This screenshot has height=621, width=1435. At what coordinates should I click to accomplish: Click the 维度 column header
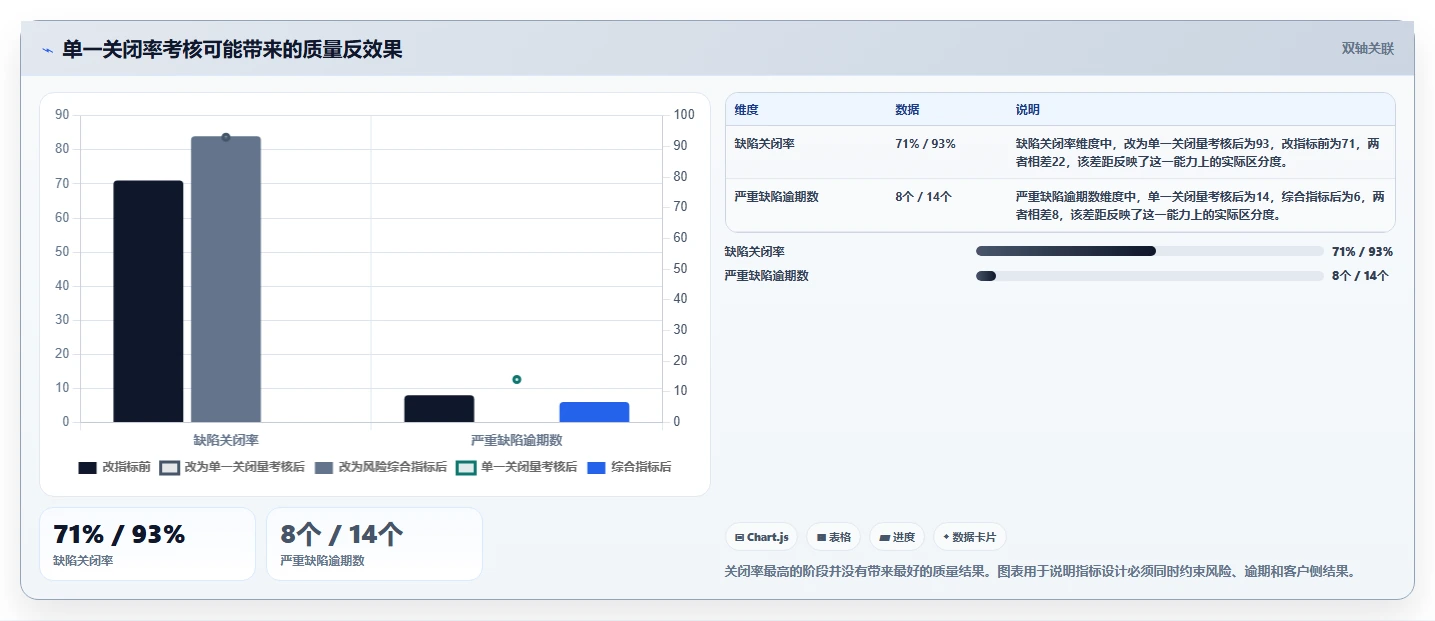point(746,110)
